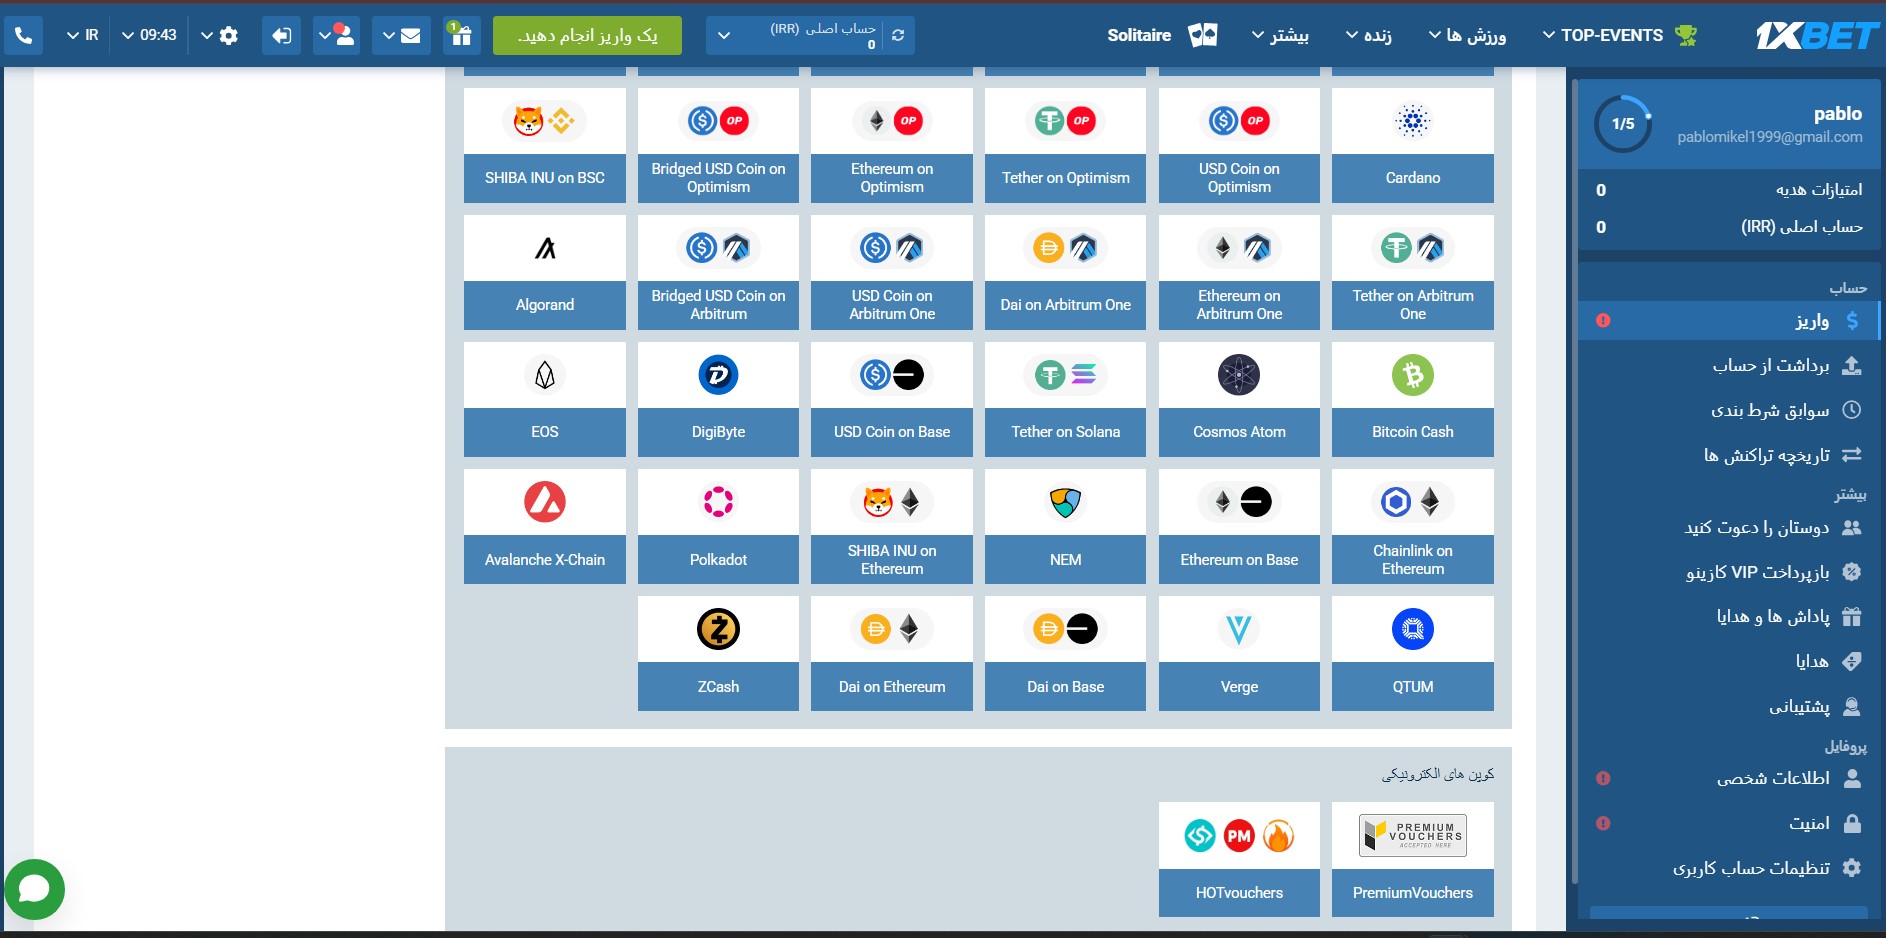1886x938 pixels.
Task: Open the 09:43 time zone dropdown
Action: (149, 35)
